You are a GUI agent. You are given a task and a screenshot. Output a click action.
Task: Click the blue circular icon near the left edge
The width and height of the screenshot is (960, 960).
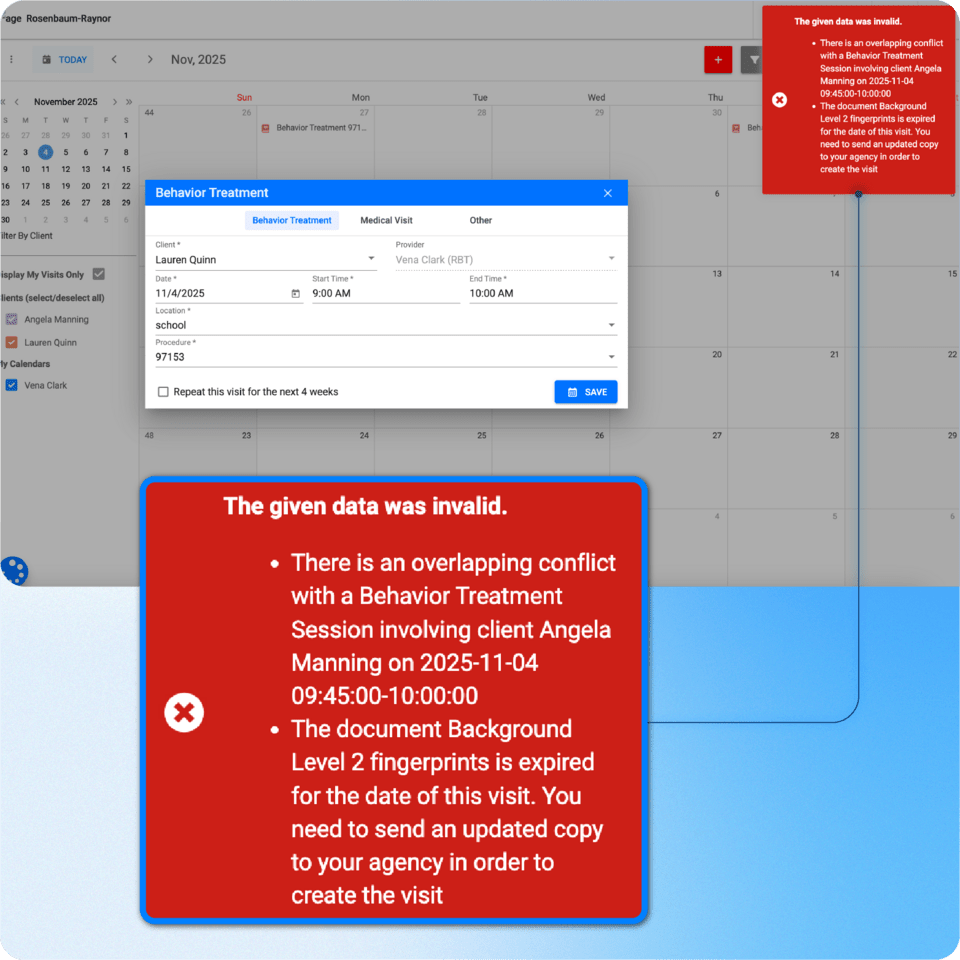click(15, 571)
